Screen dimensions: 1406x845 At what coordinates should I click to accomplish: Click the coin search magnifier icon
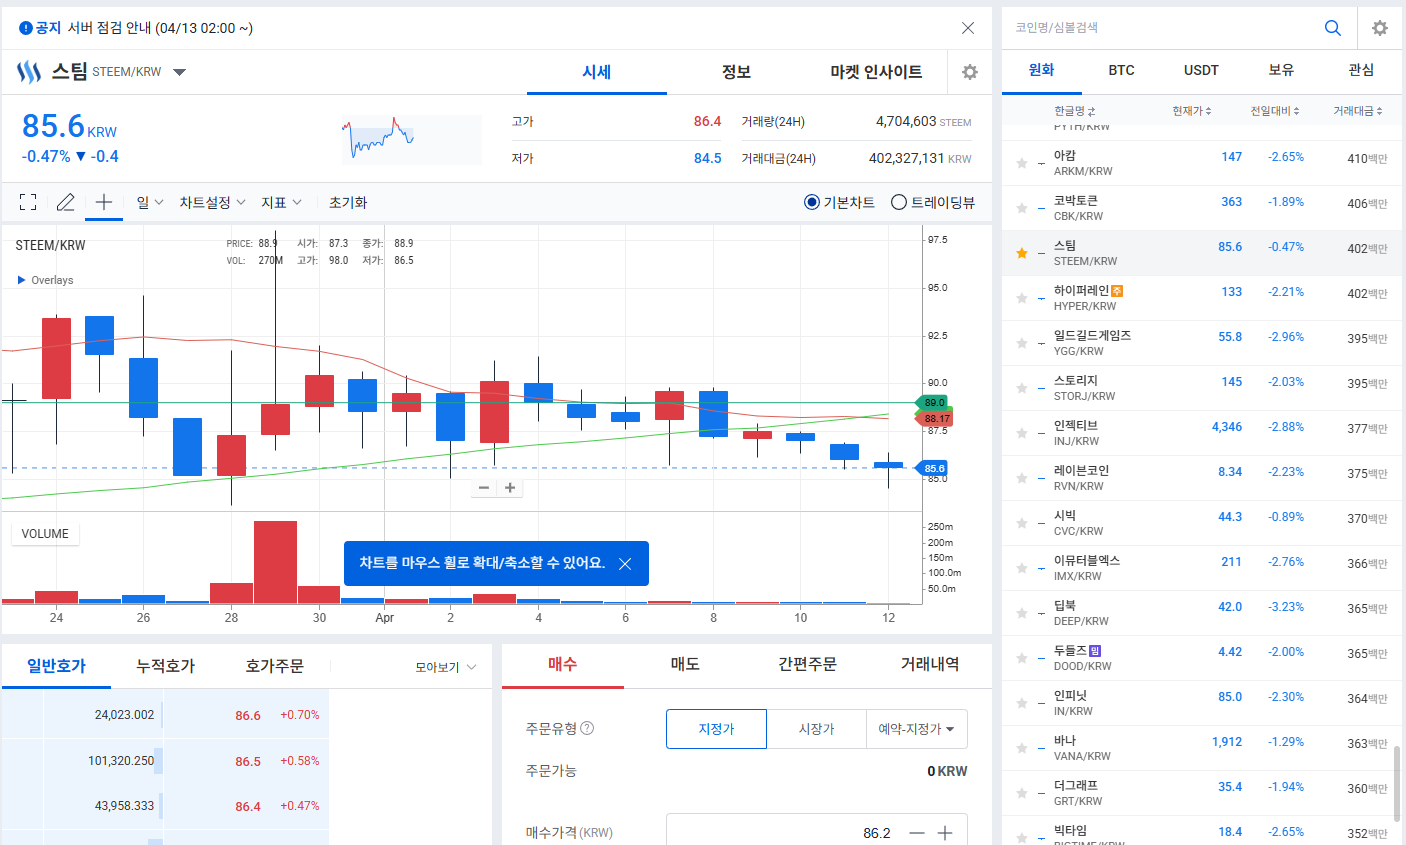click(1333, 28)
